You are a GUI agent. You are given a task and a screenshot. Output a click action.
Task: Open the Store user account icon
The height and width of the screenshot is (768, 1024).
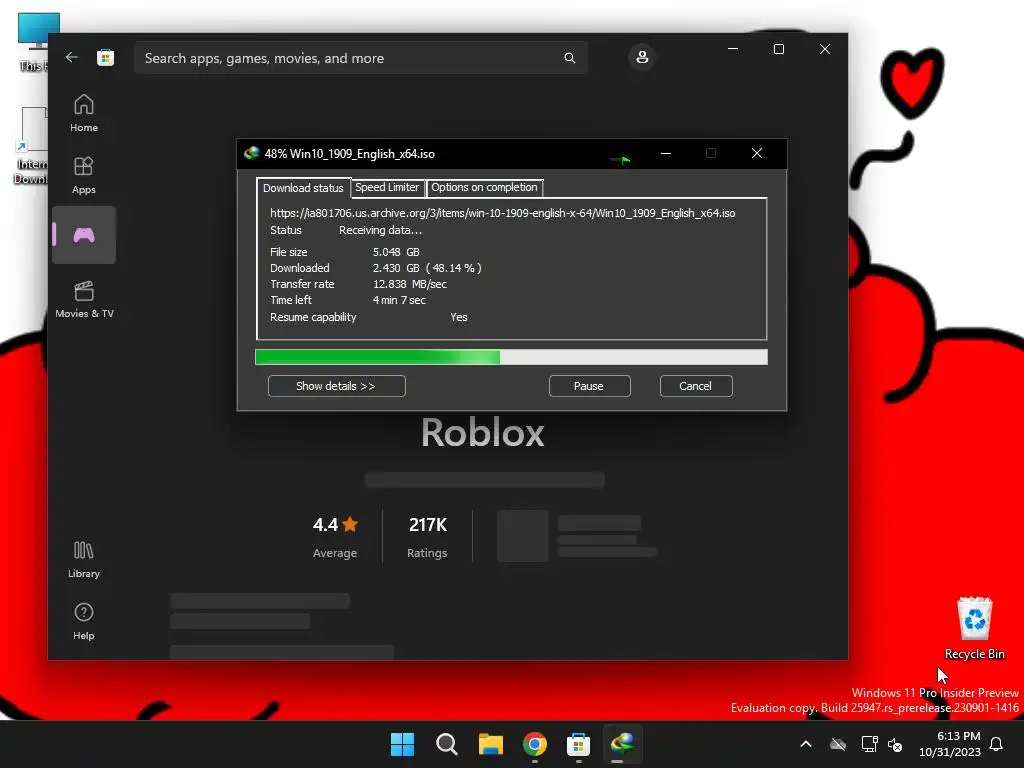[x=642, y=57]
